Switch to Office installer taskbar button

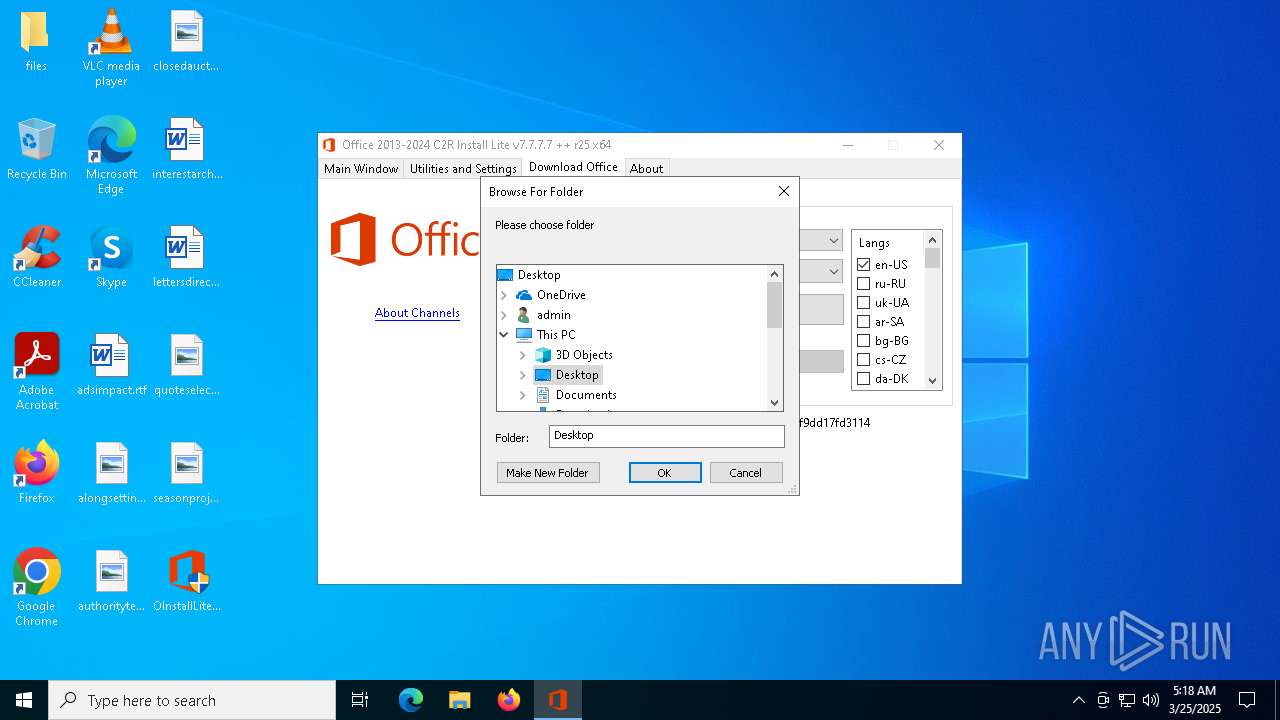[x=558, y=700]
